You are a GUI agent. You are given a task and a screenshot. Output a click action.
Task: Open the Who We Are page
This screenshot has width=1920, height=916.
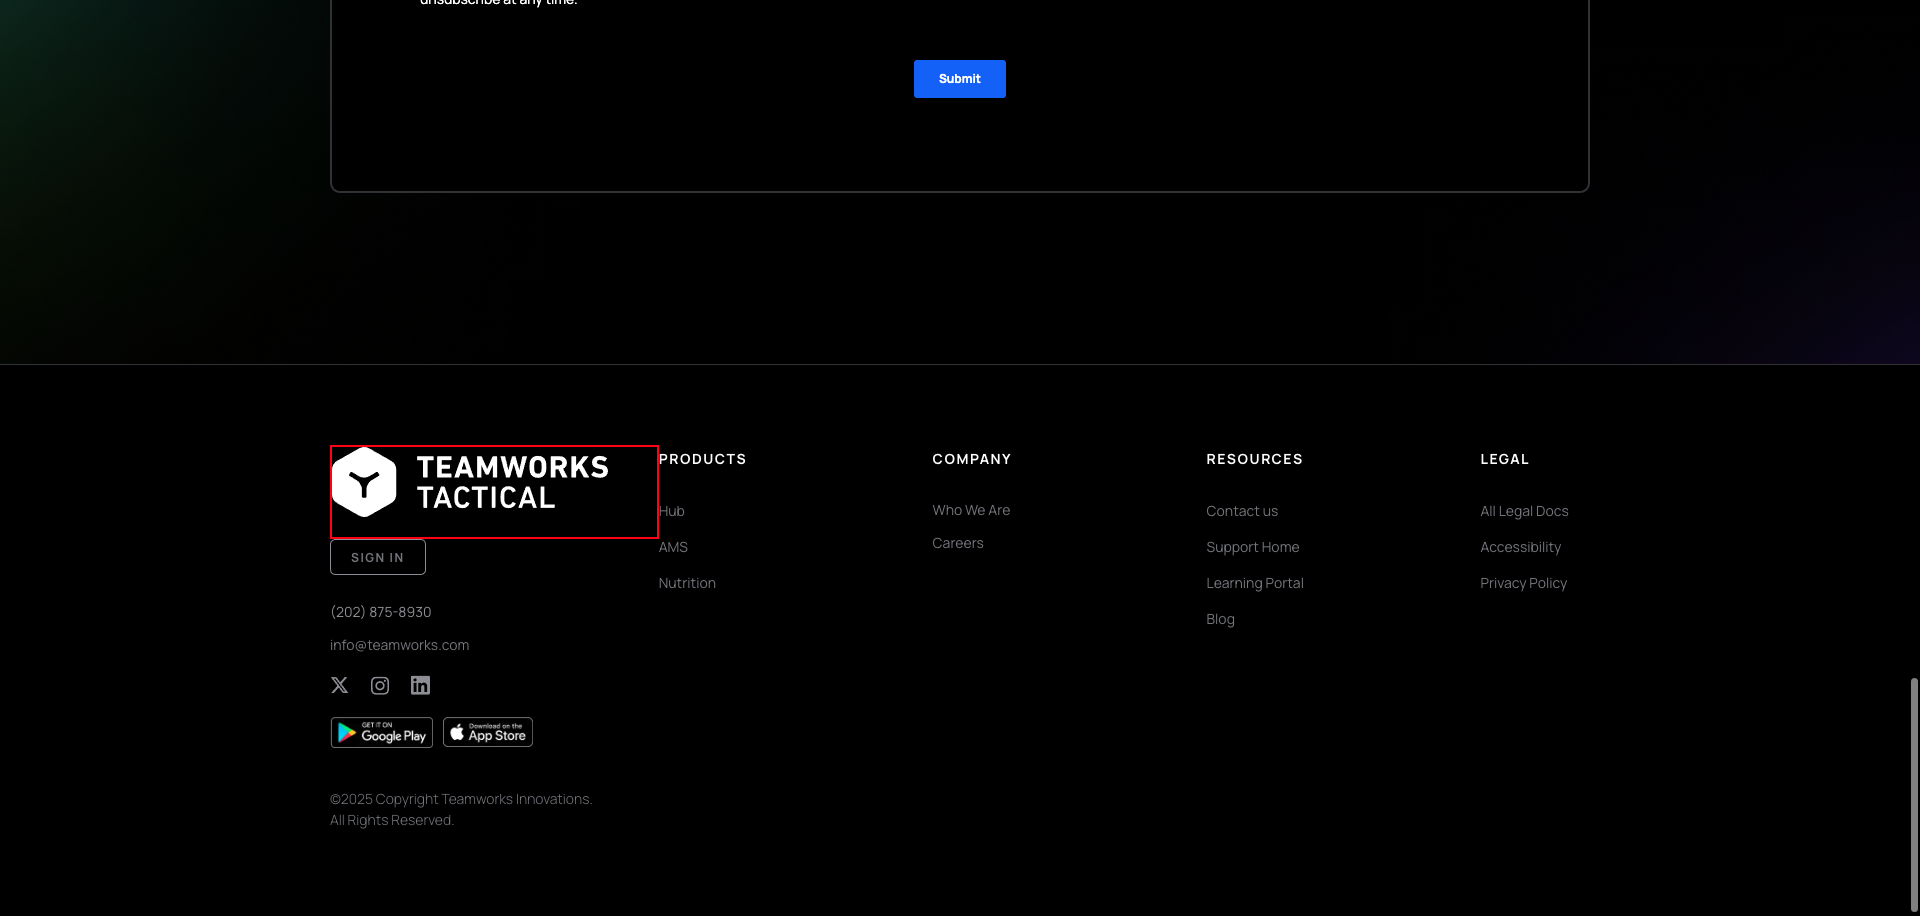click(971, 510)
